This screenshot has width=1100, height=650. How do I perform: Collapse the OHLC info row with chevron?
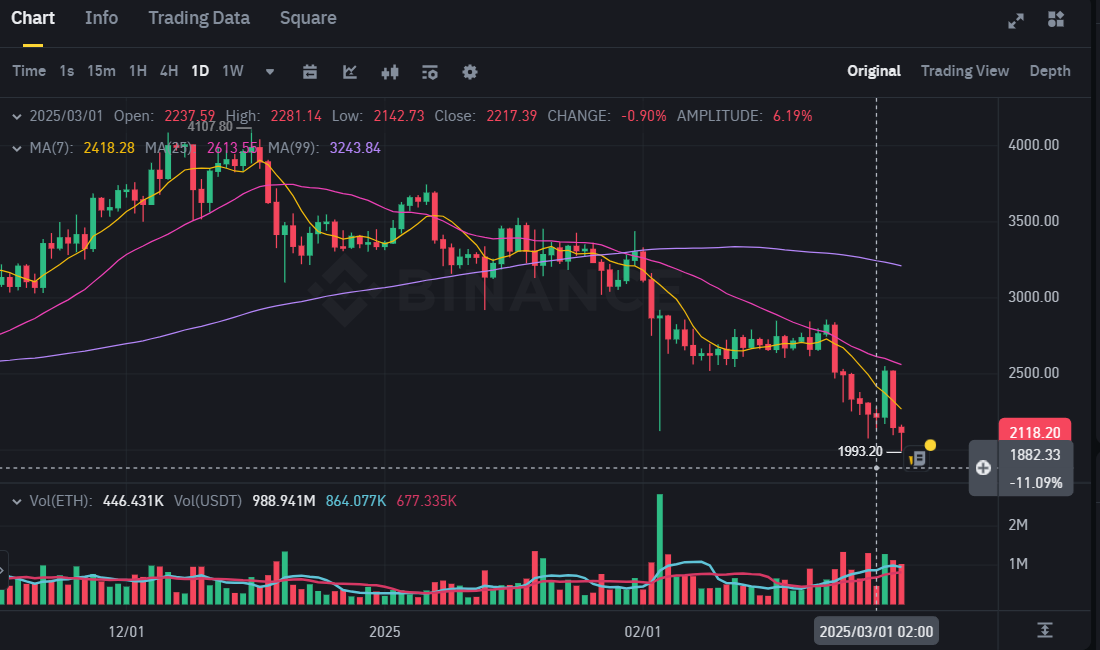(14, 116)
